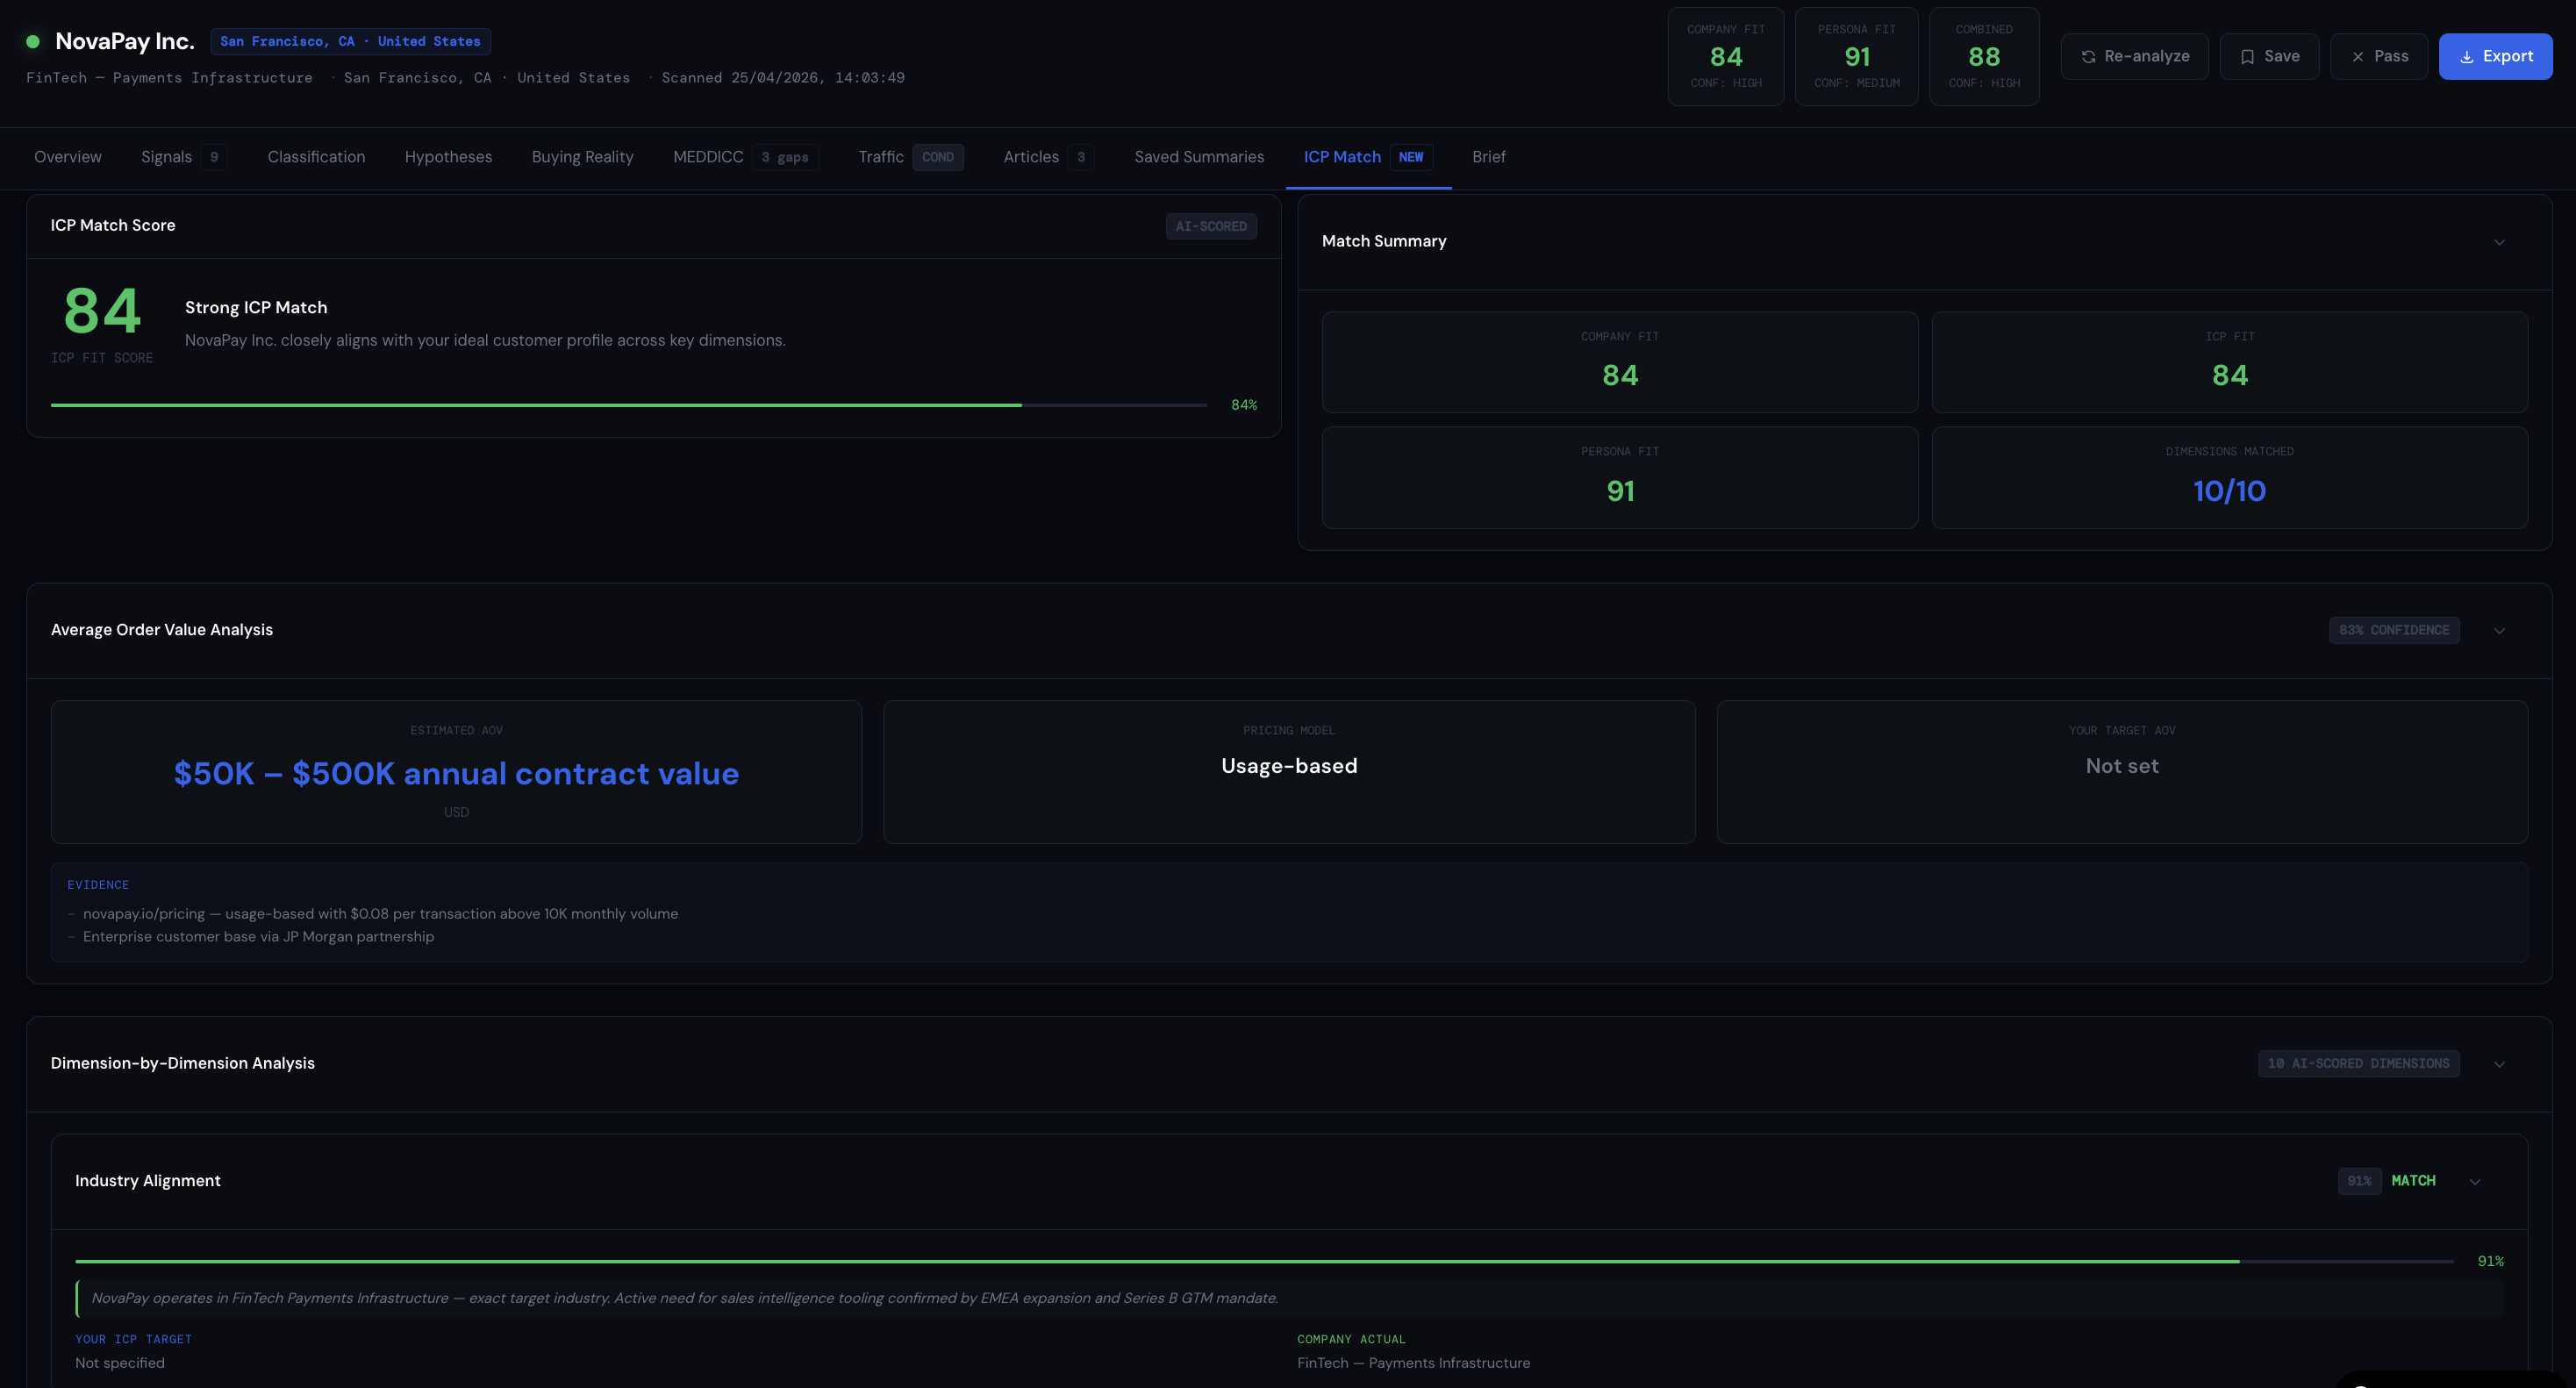Click the 91% MATCH label
The image size is (2576, 1388).
(x=2386, y=1181)
